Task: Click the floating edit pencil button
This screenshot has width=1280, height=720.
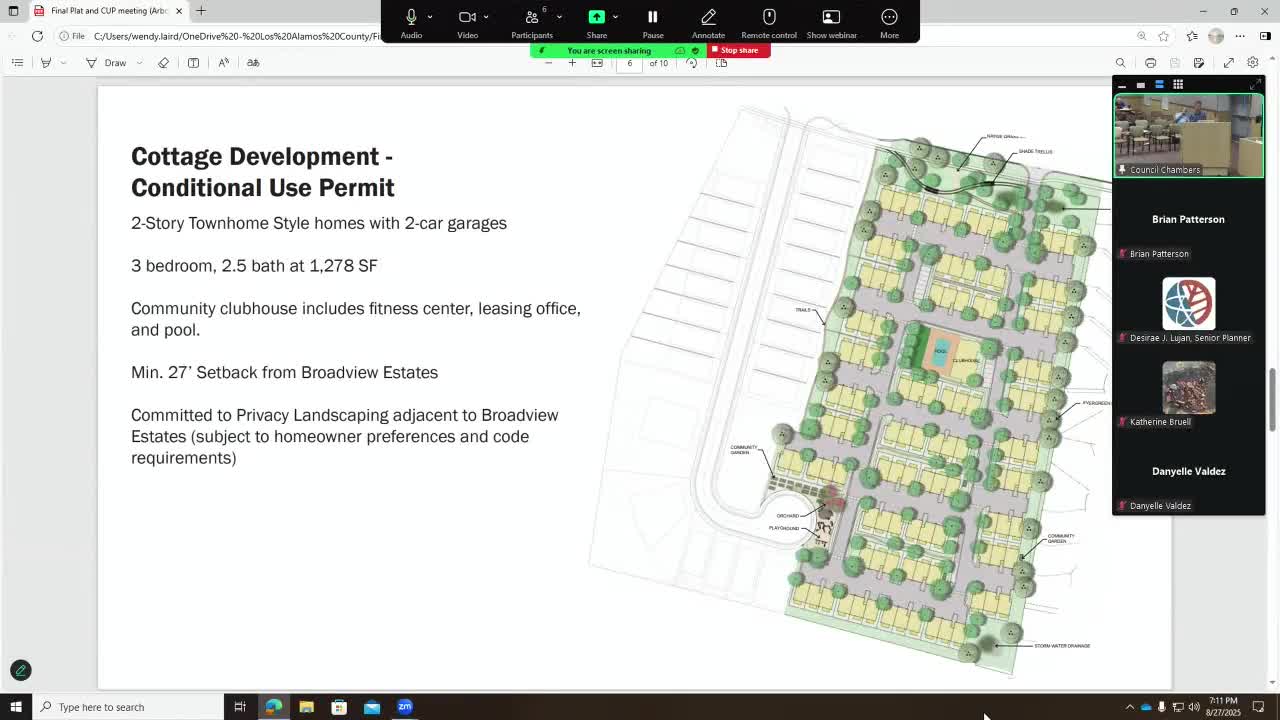Action: click(x=20, y=670)
